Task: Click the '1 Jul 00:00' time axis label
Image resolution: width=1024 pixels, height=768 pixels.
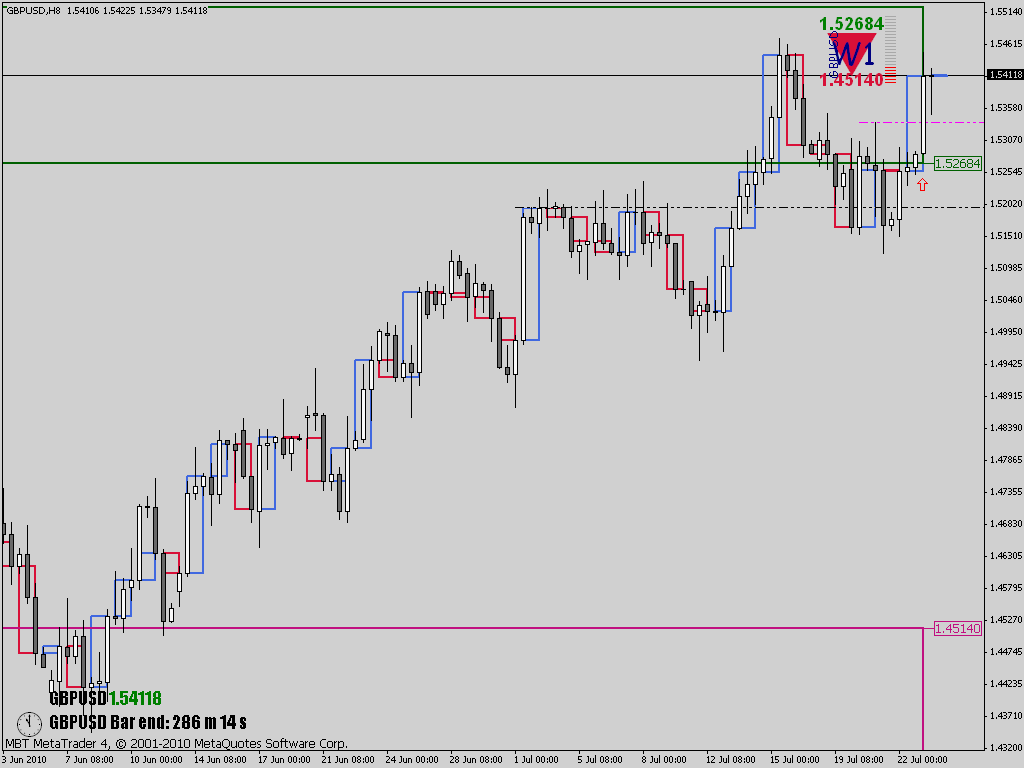Action: pyautogui.click(x=536, y=760)
